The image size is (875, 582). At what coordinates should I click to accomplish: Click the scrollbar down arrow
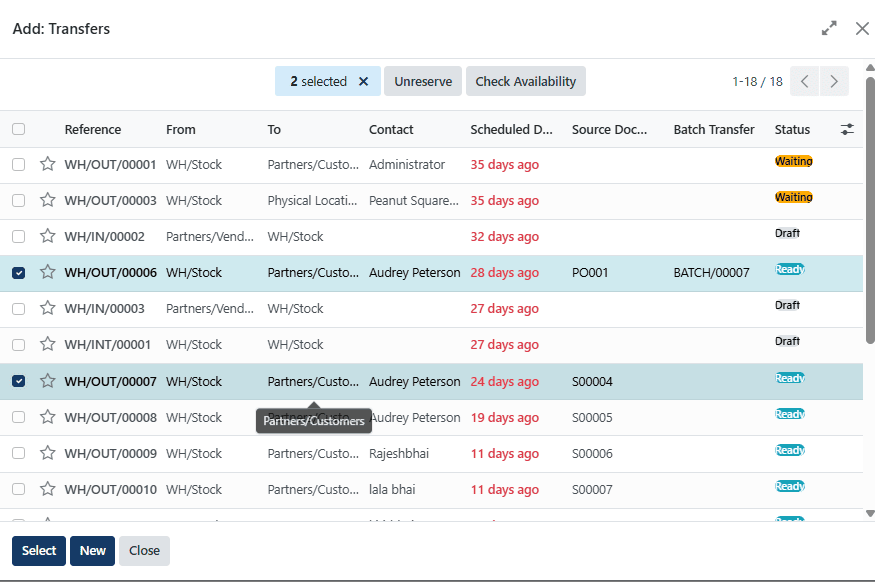(870, 513)
